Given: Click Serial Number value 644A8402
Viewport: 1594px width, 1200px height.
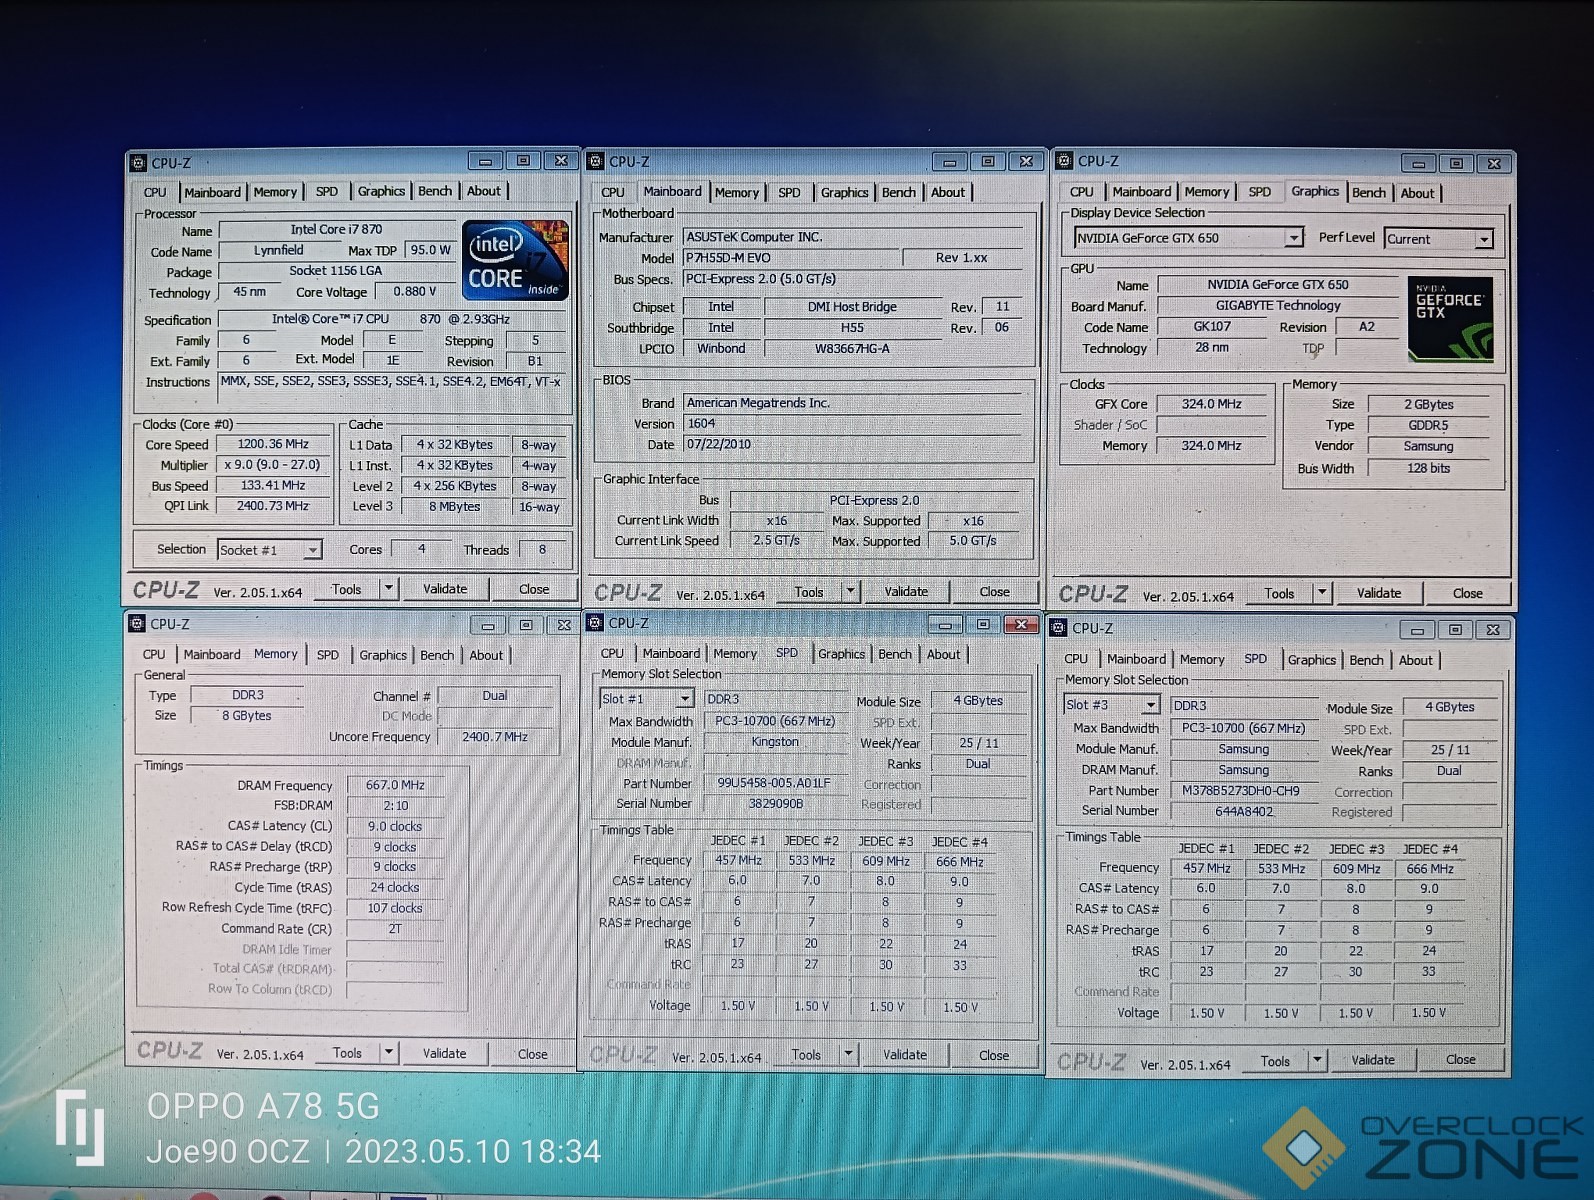Looking at the screenshot, I should coord(1244,812).
